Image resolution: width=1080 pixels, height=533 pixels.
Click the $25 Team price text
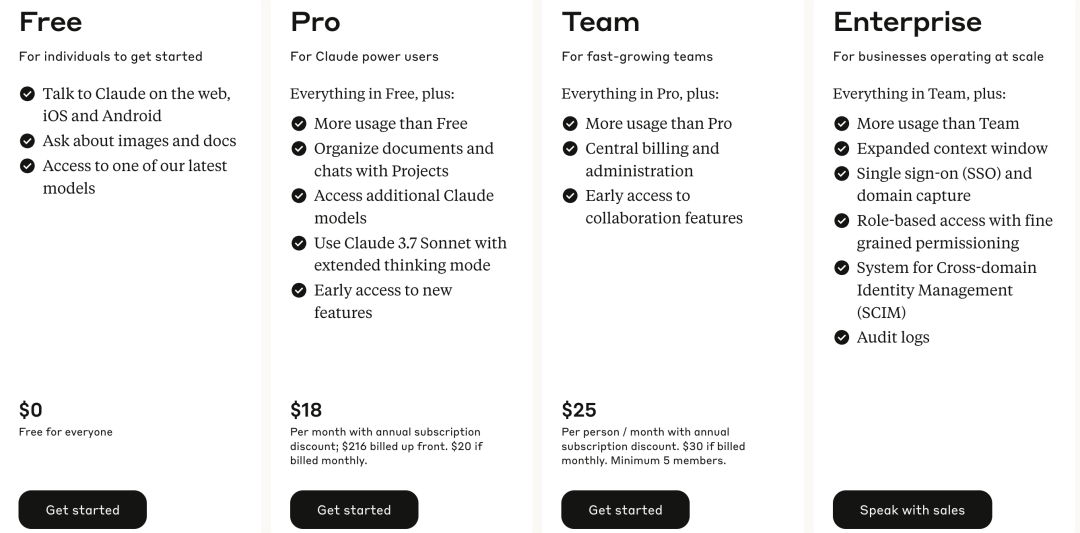pos(579,410)
